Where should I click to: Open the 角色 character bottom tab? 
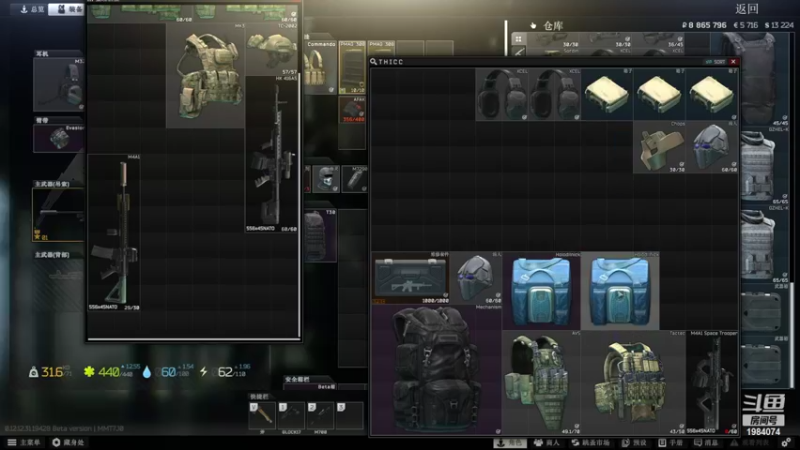point(509,443)
